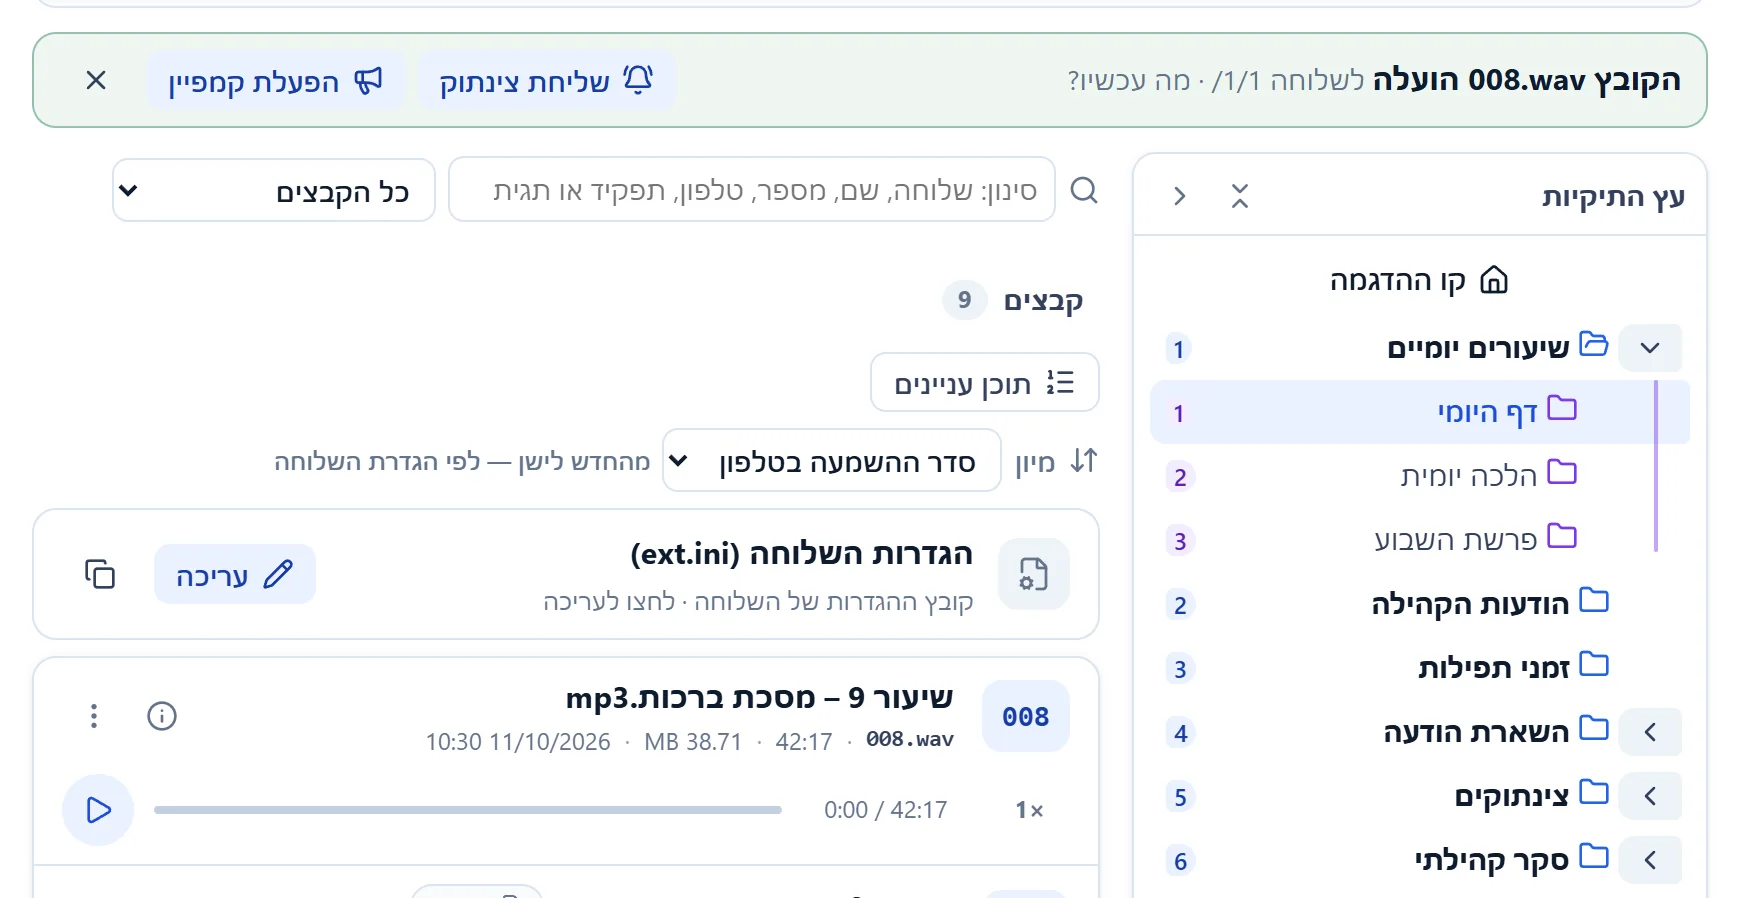Select the 'צינתוקים' folder row

1531,796
